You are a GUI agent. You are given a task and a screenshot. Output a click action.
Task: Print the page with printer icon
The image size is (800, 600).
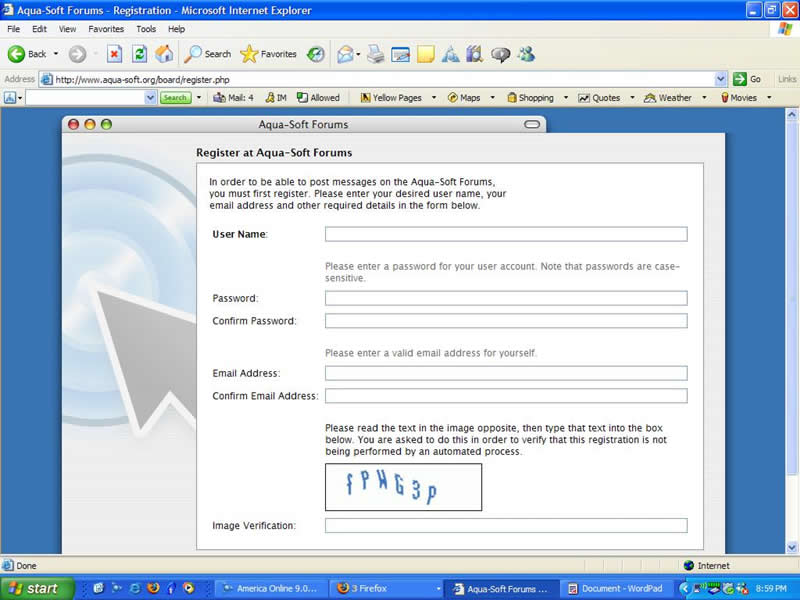[x=376, y=54]
